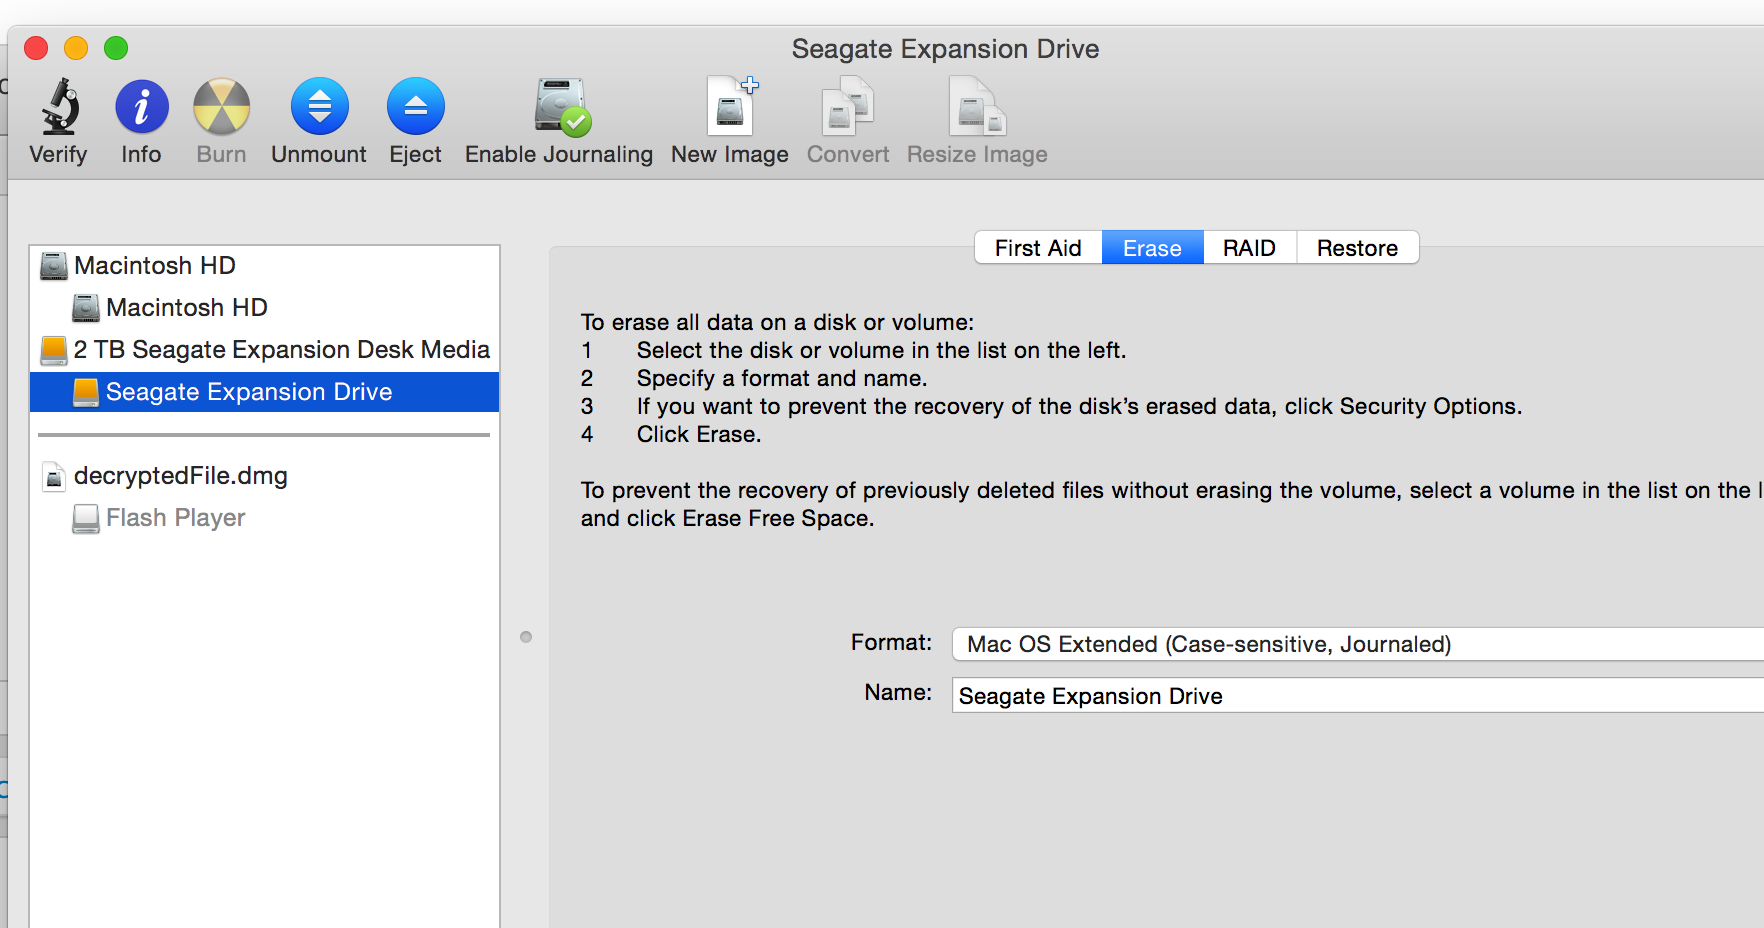1764x928 pixels.
Task: Click the green zoom window button
Action: (116, 48)
